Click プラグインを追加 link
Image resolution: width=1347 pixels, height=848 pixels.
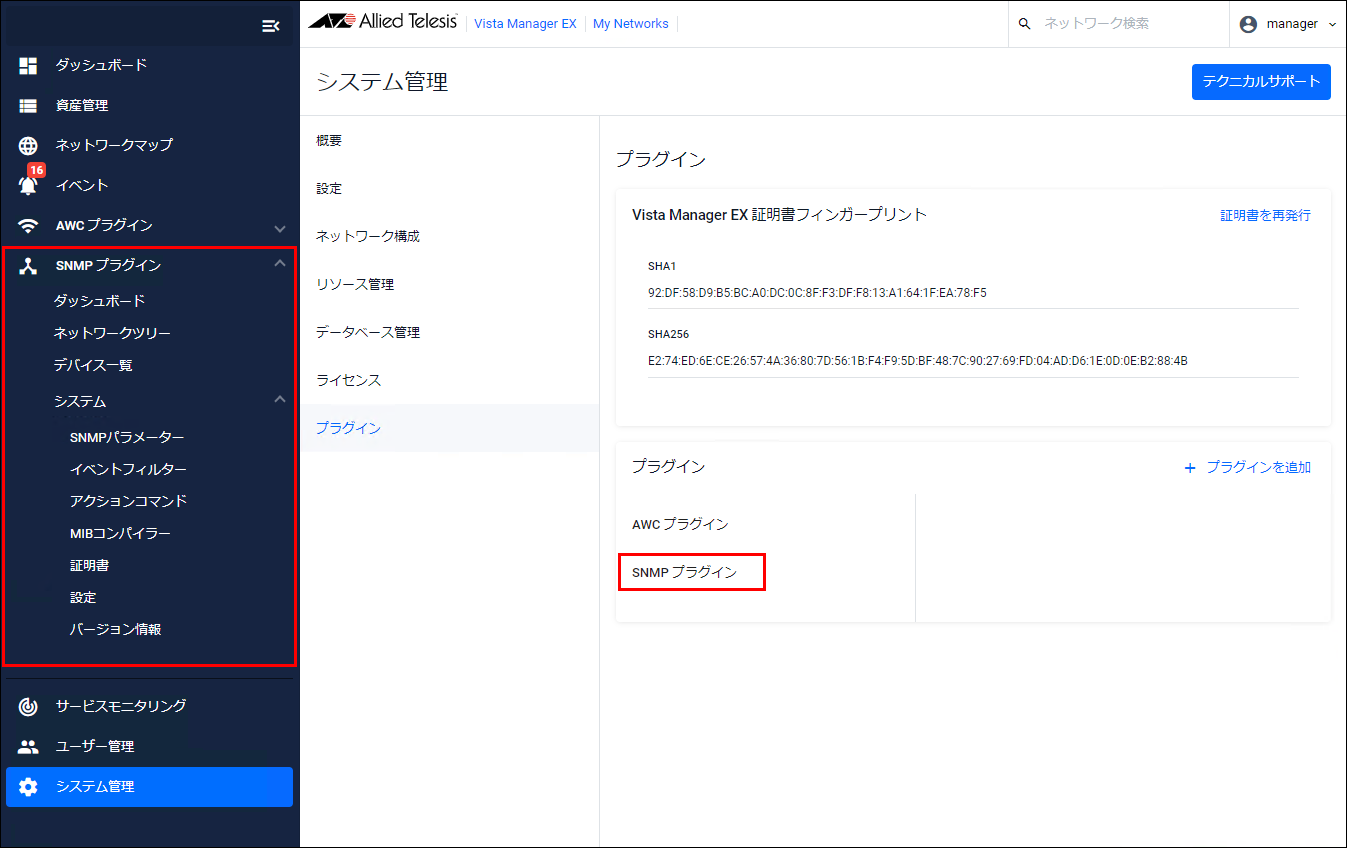point(1247,467)
